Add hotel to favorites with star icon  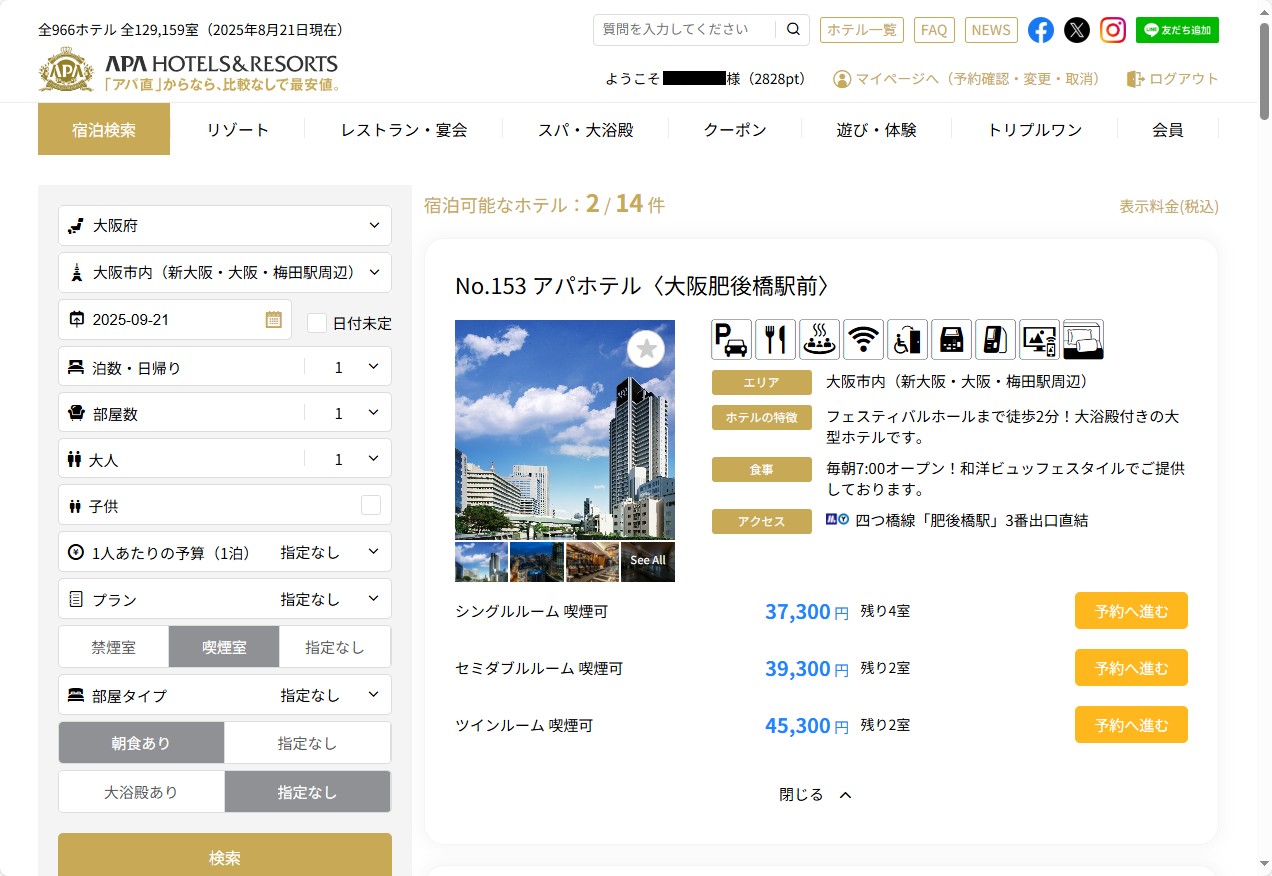[x=646, y=349]
